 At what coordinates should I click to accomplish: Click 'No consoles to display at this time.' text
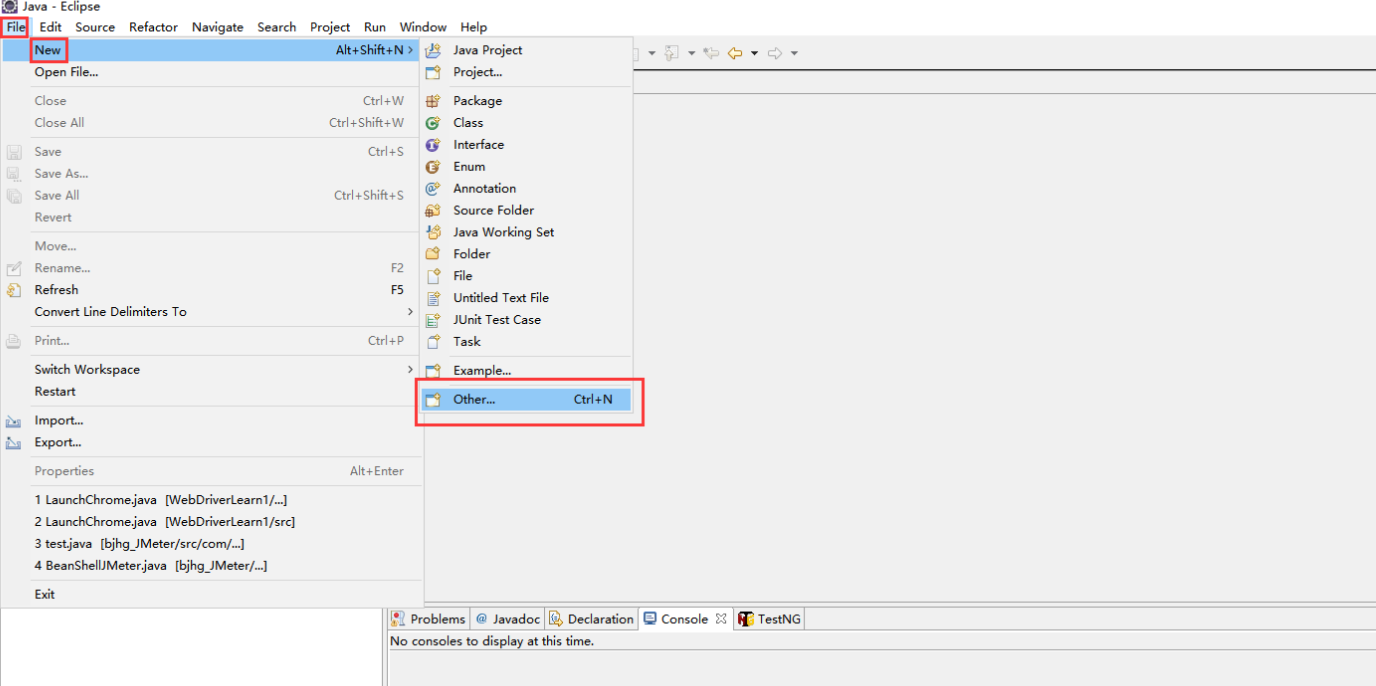(x=492, y=641)
